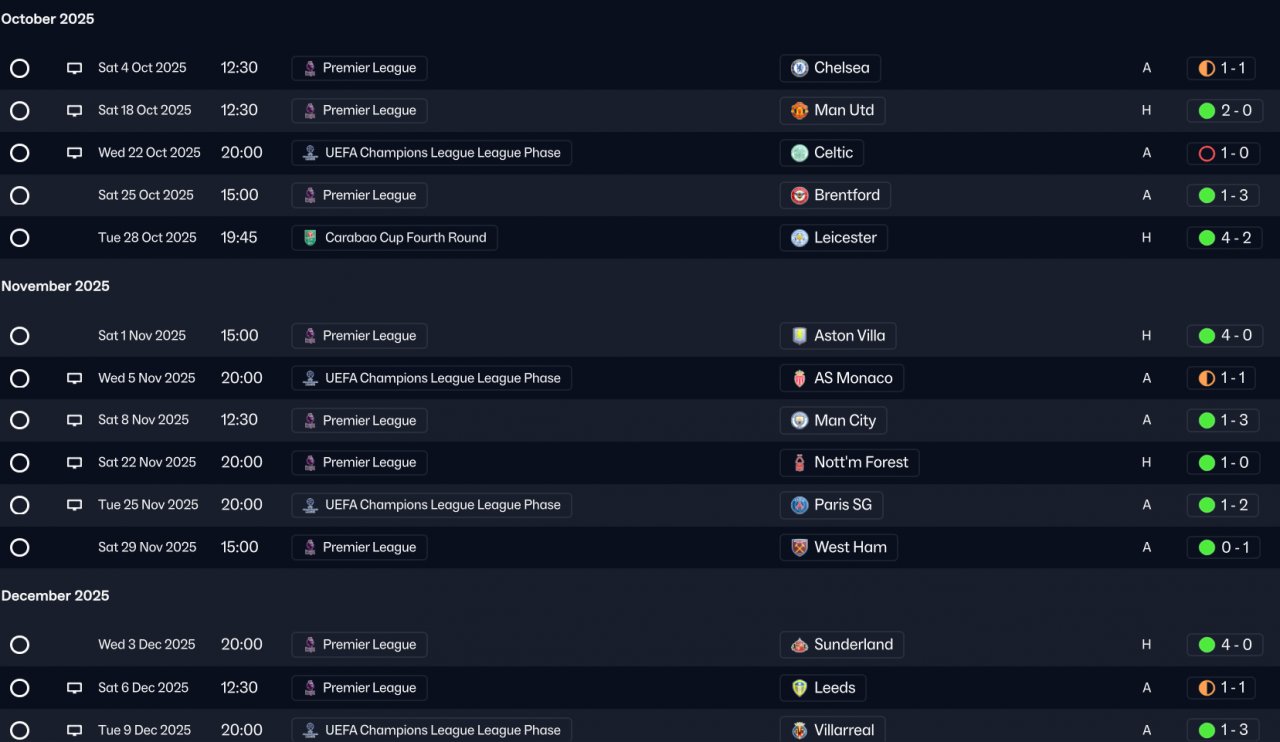The height and width of the screenshot is (742, 1280).
Task: Click the Celtic club badge icon
Action: (800, 153)
